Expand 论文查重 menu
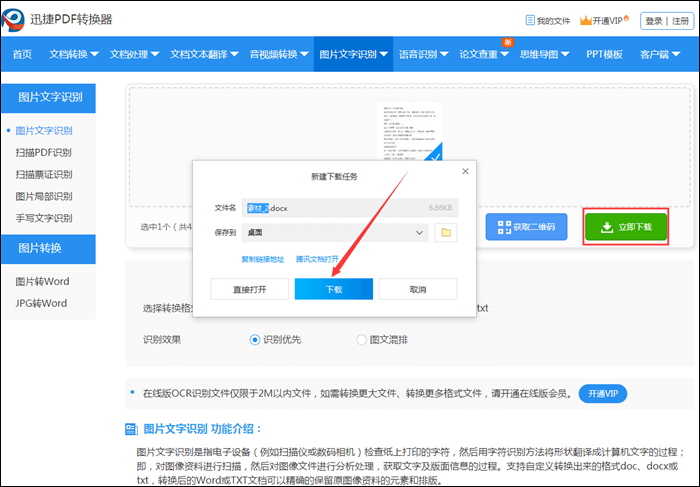Viewport: 700px width, 487px height. pos(484,54)
